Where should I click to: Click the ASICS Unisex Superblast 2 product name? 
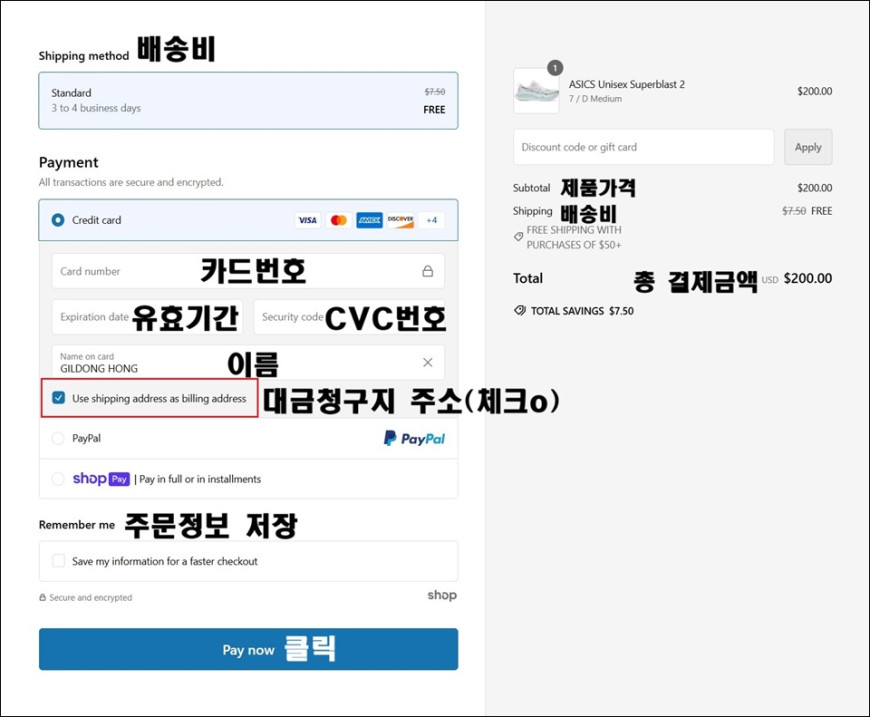[626, 84]
